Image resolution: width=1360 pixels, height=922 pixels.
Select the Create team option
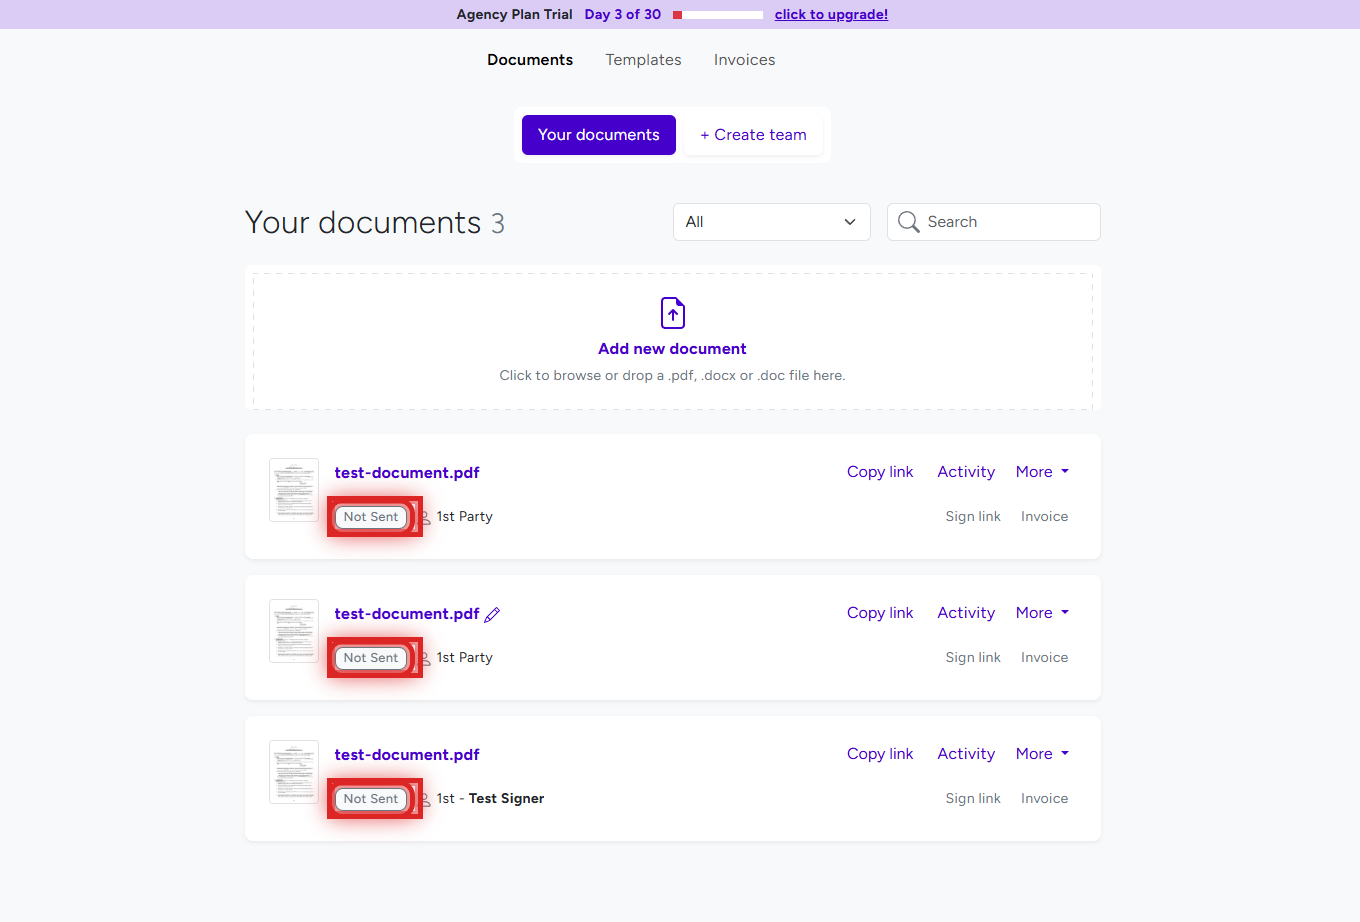(x=753, y=134)
